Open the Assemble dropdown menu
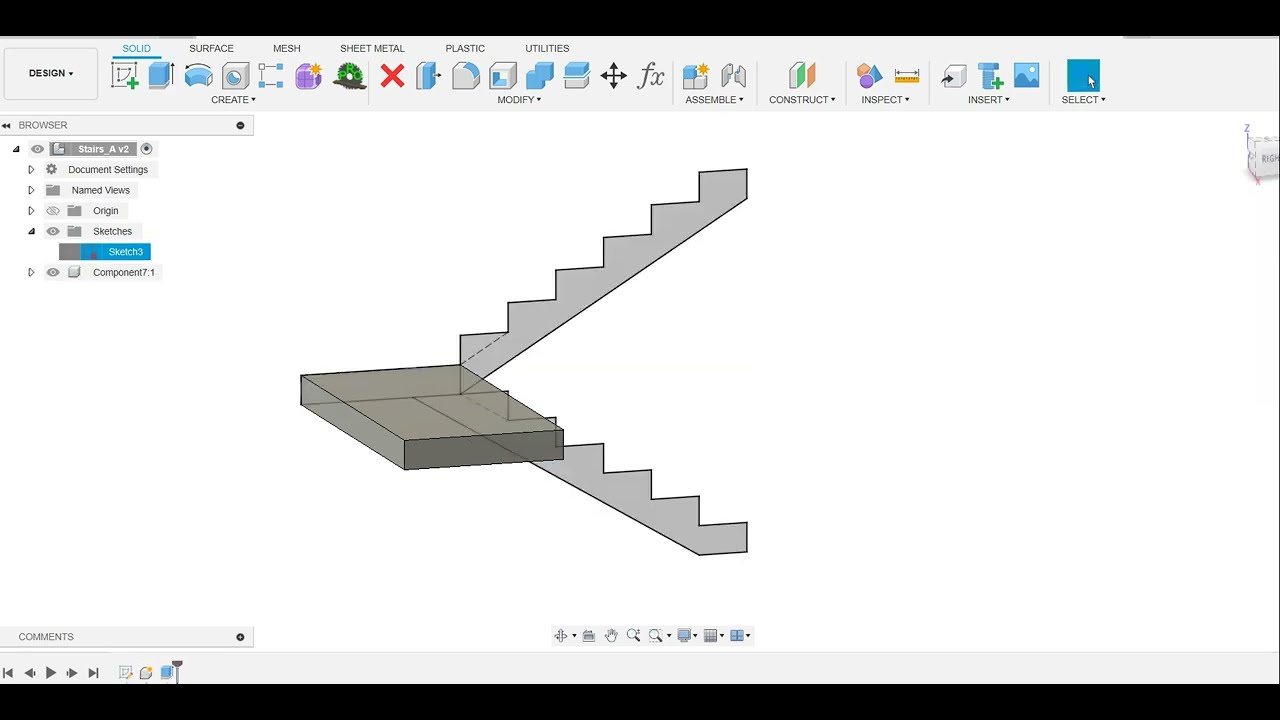 click(x=714, y=100)
